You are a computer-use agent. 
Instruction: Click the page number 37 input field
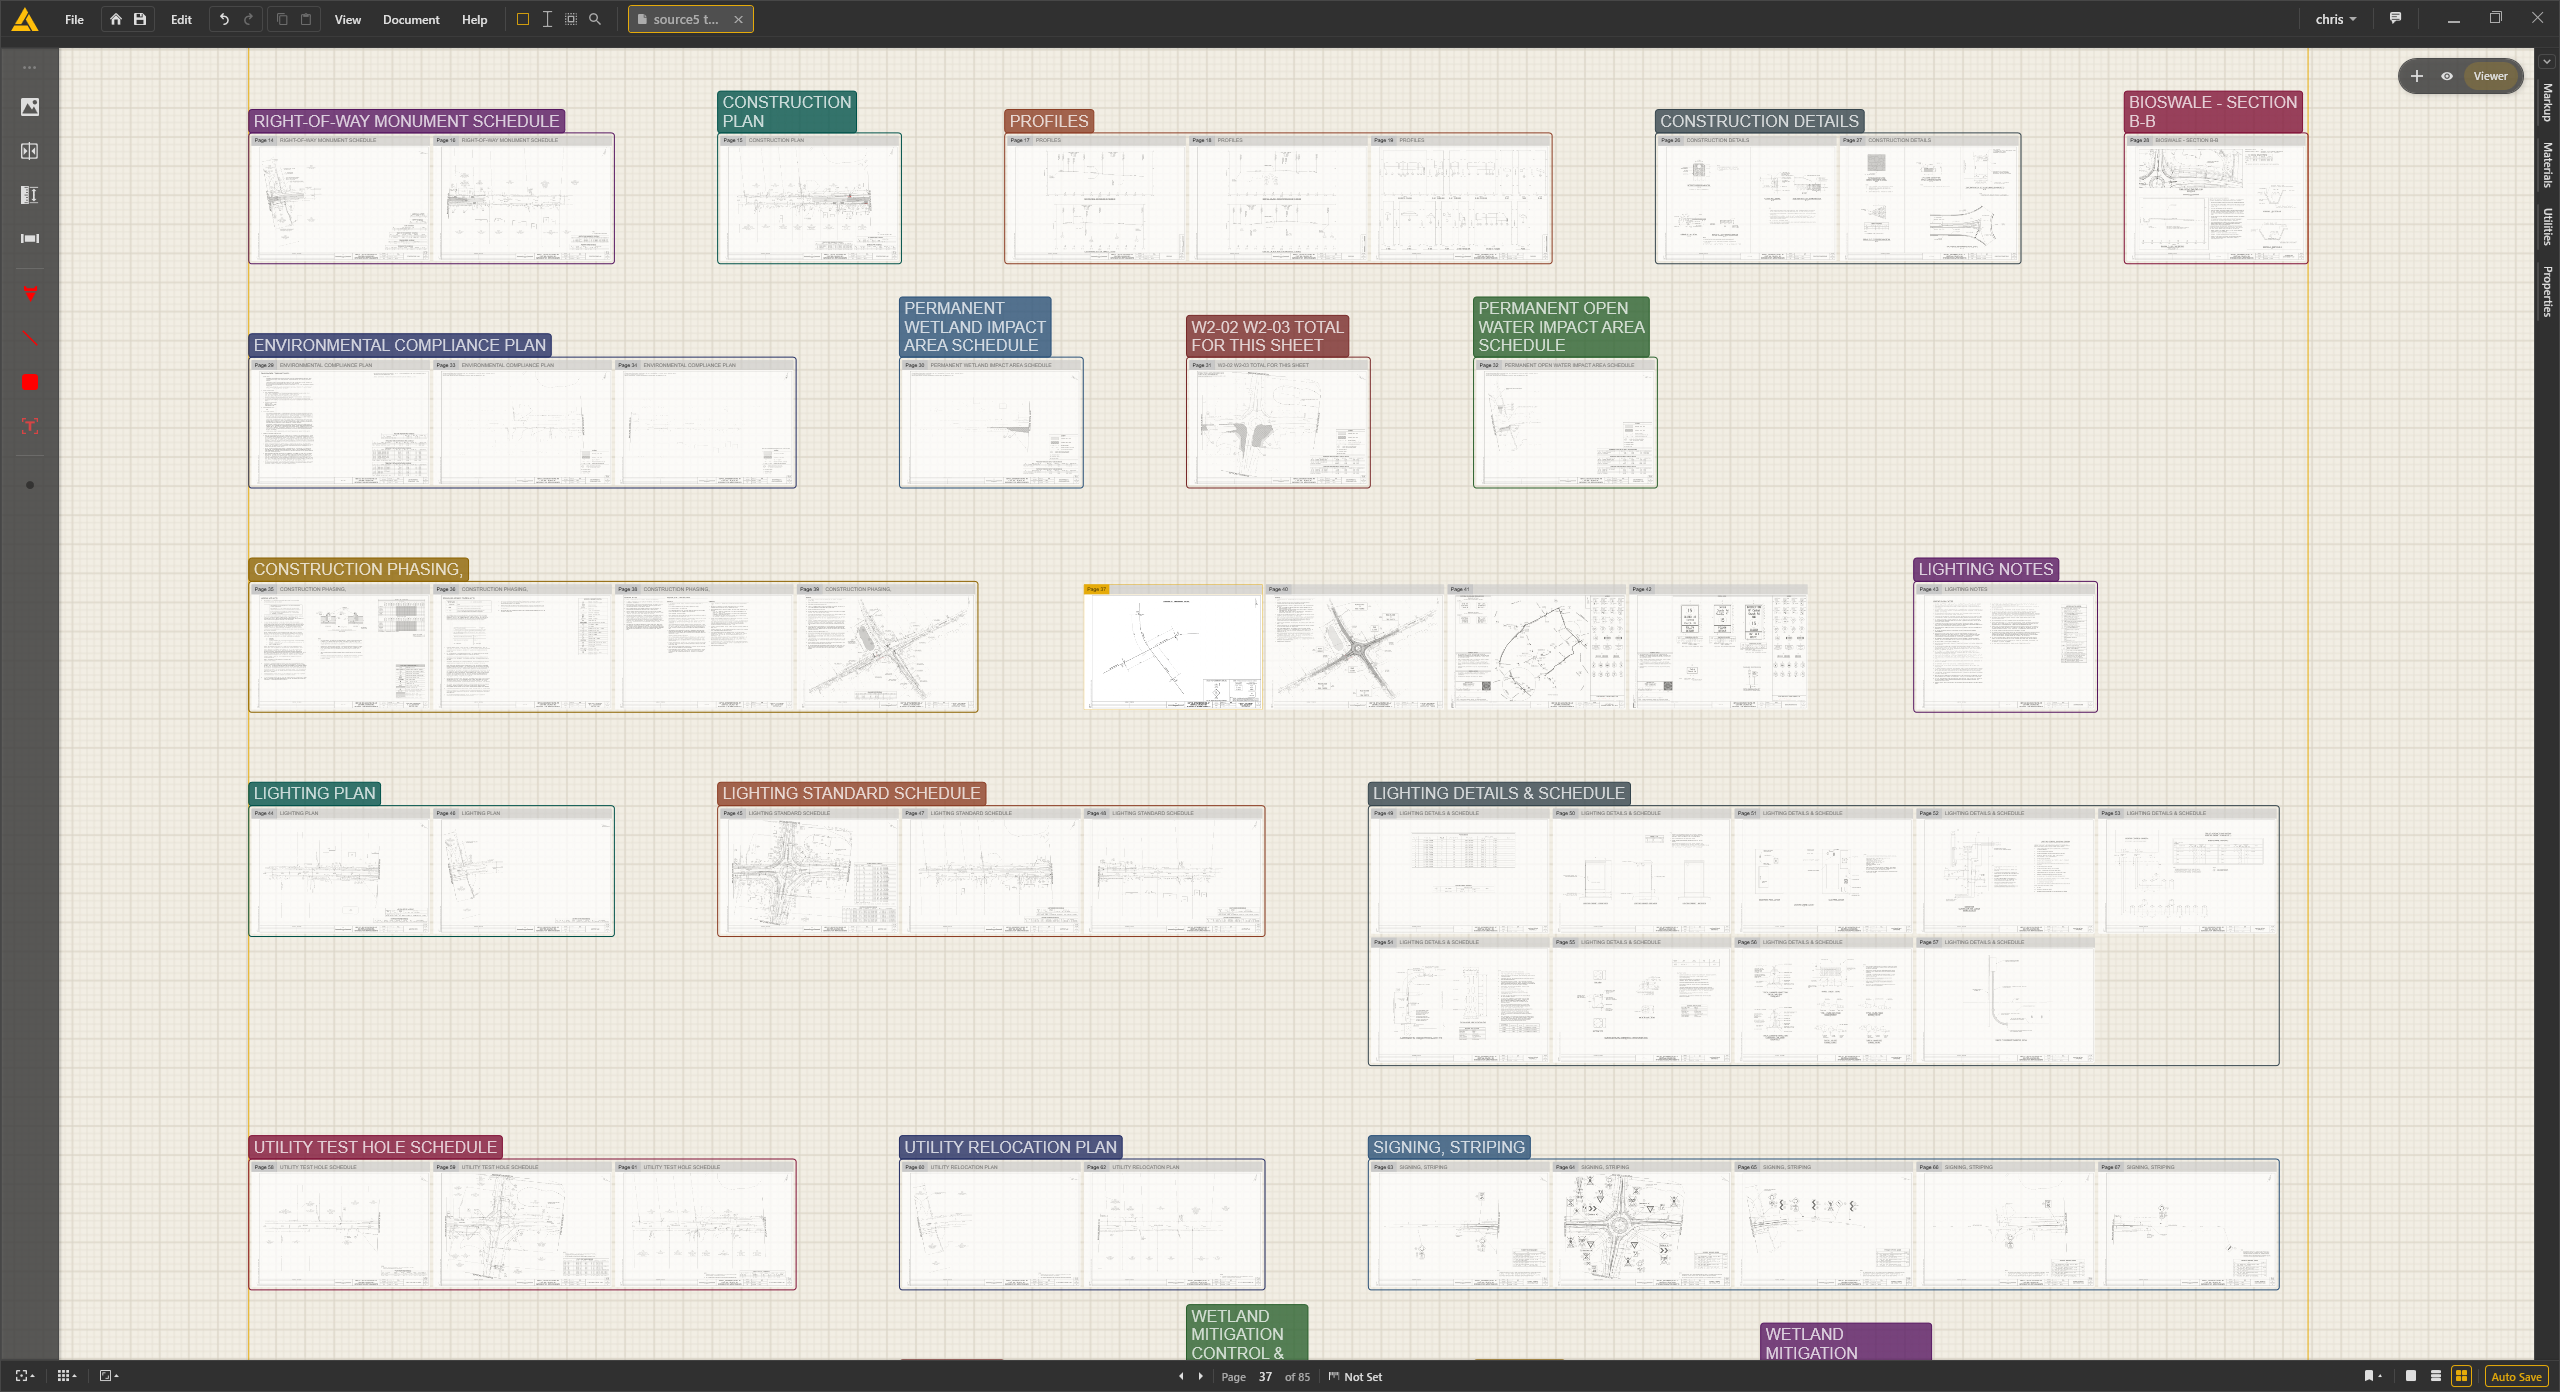coord(1266,1377)
